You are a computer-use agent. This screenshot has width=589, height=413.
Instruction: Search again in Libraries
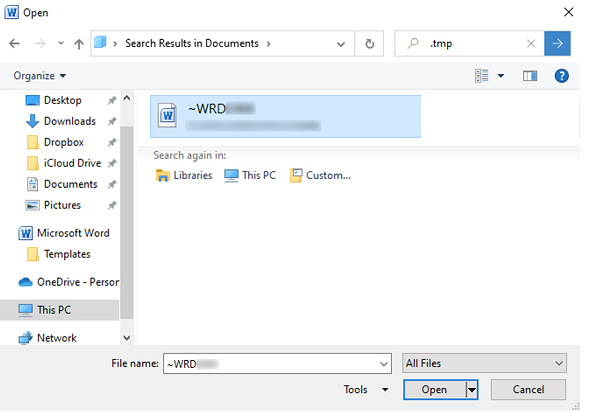184,175
